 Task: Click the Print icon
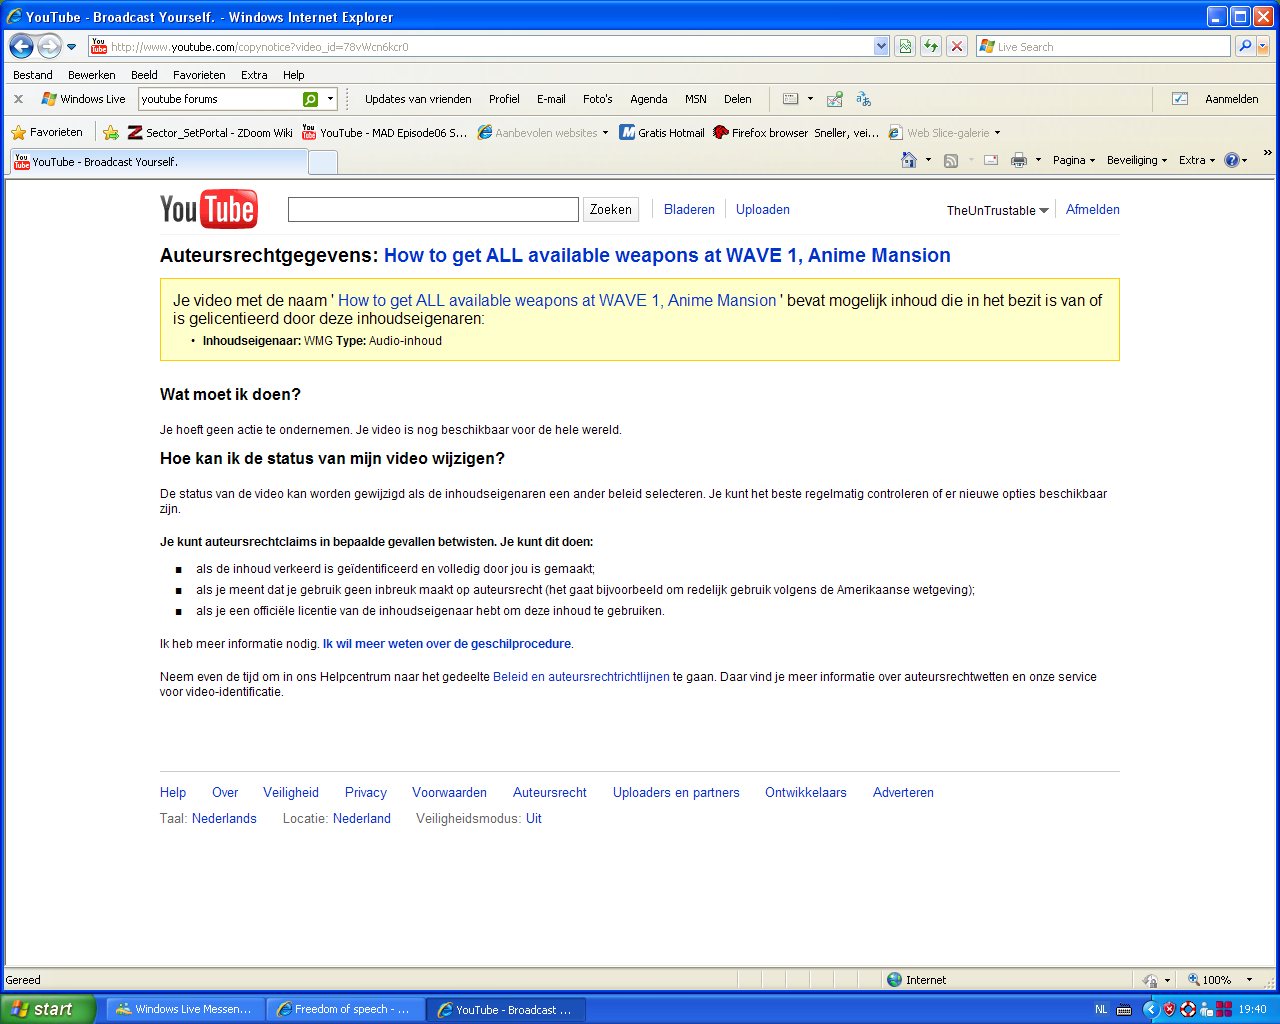[1019, 160]
